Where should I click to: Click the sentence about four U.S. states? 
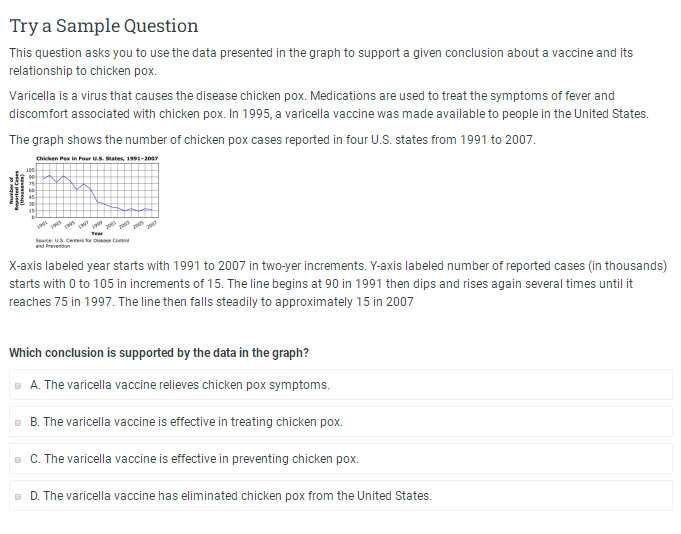[x=272, y=140]
